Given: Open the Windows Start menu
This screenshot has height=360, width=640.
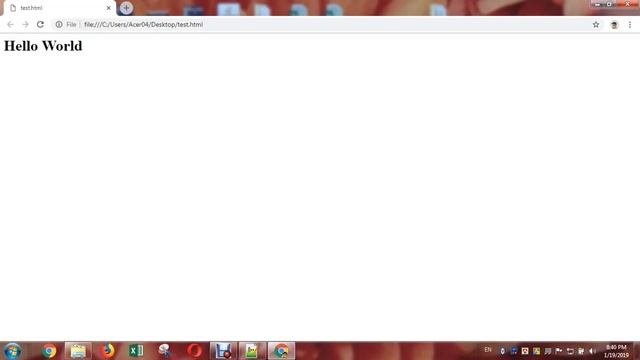Looking at the screenshot, I should (12, 351).
